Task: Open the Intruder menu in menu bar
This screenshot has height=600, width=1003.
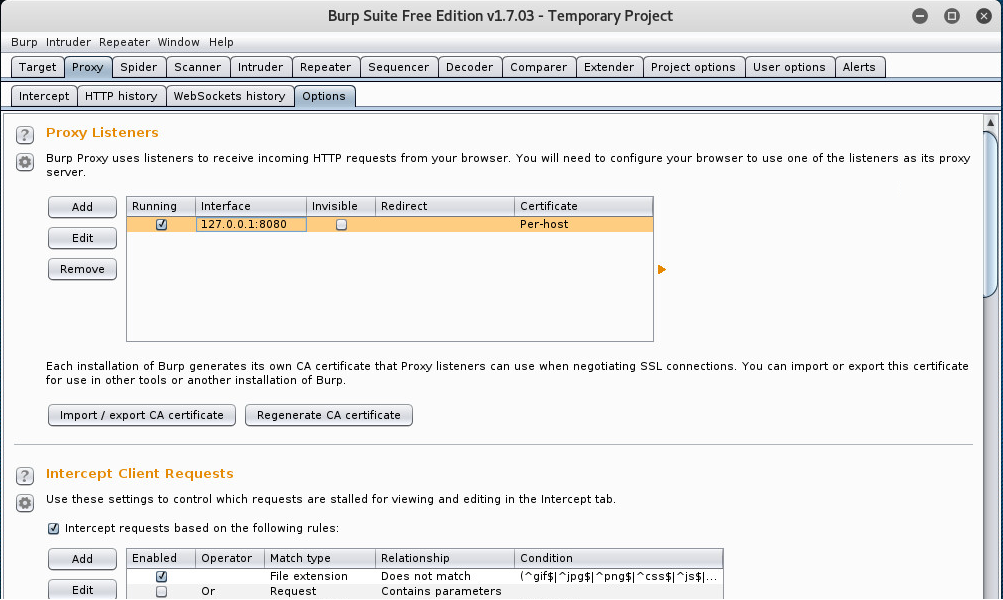Action: [68, 42]
